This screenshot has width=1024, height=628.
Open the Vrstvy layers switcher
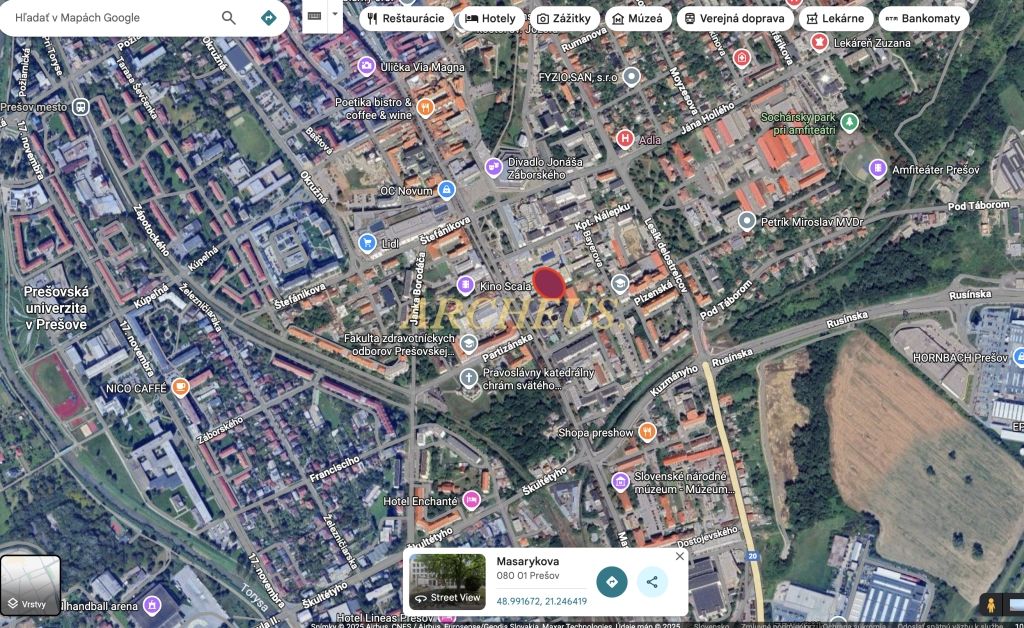[x=33, y=583]
